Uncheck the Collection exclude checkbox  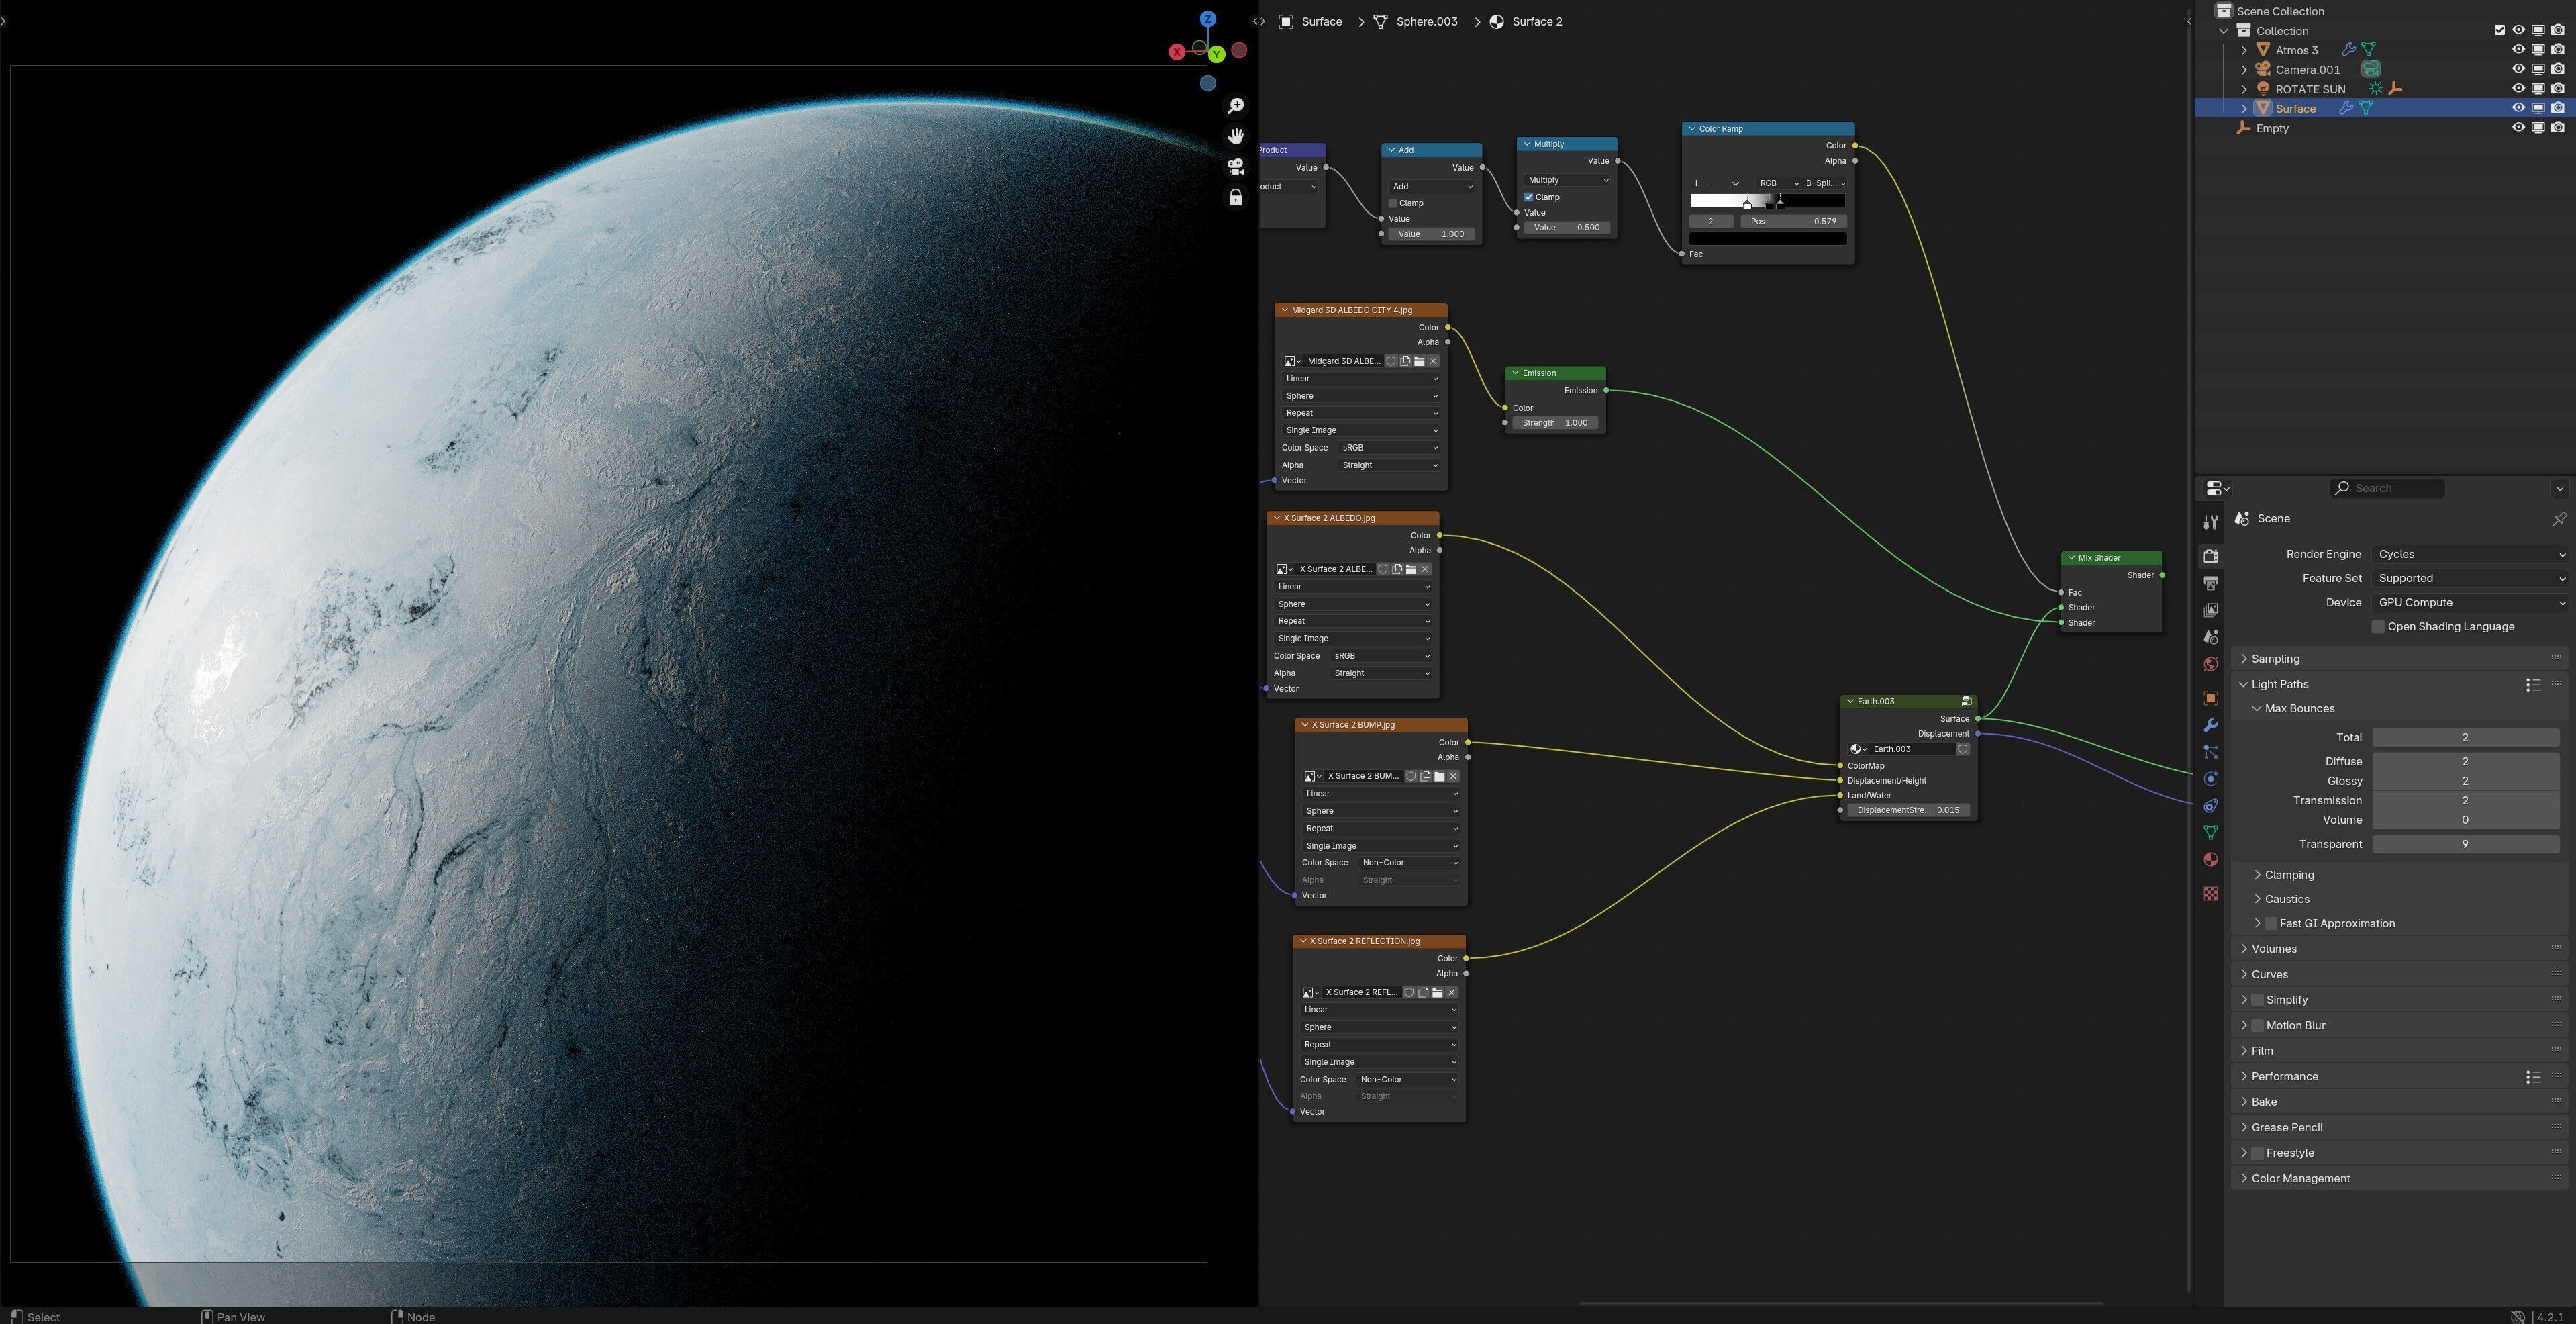click(2500, 30)
